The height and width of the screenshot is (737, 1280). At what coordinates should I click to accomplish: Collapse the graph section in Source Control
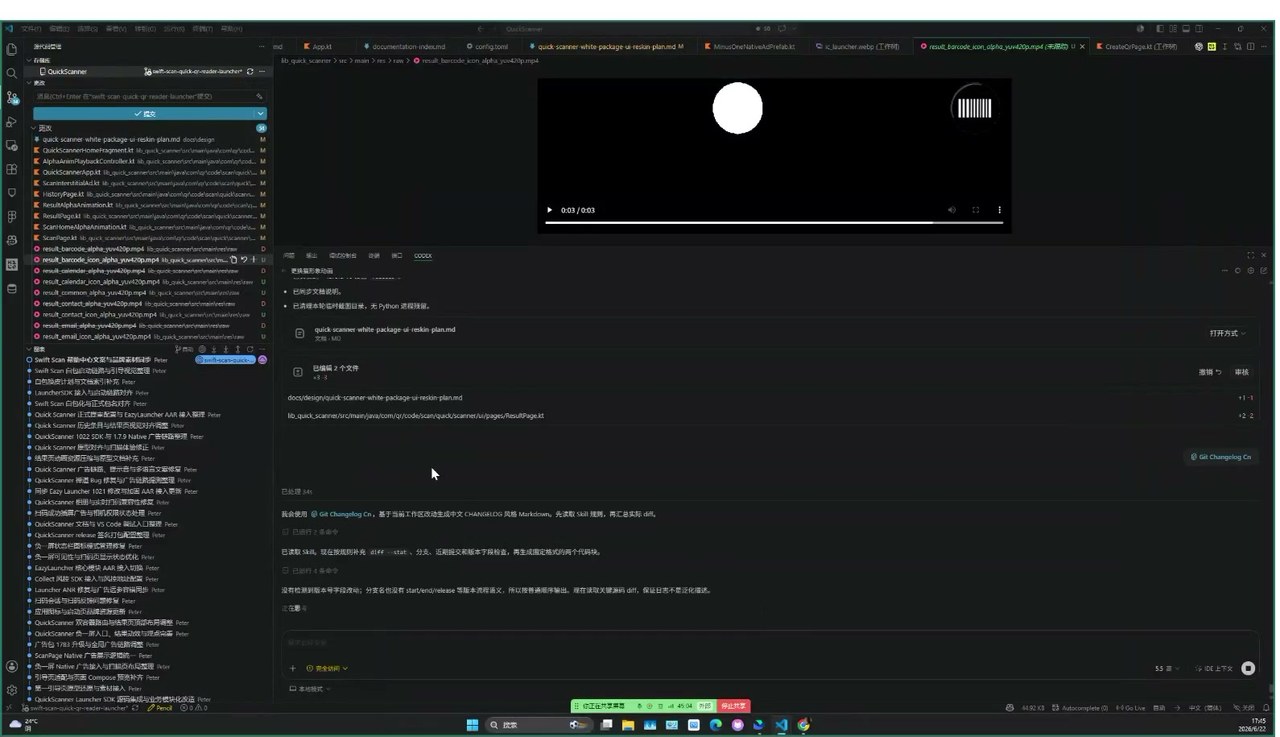[x=30, y=349]
